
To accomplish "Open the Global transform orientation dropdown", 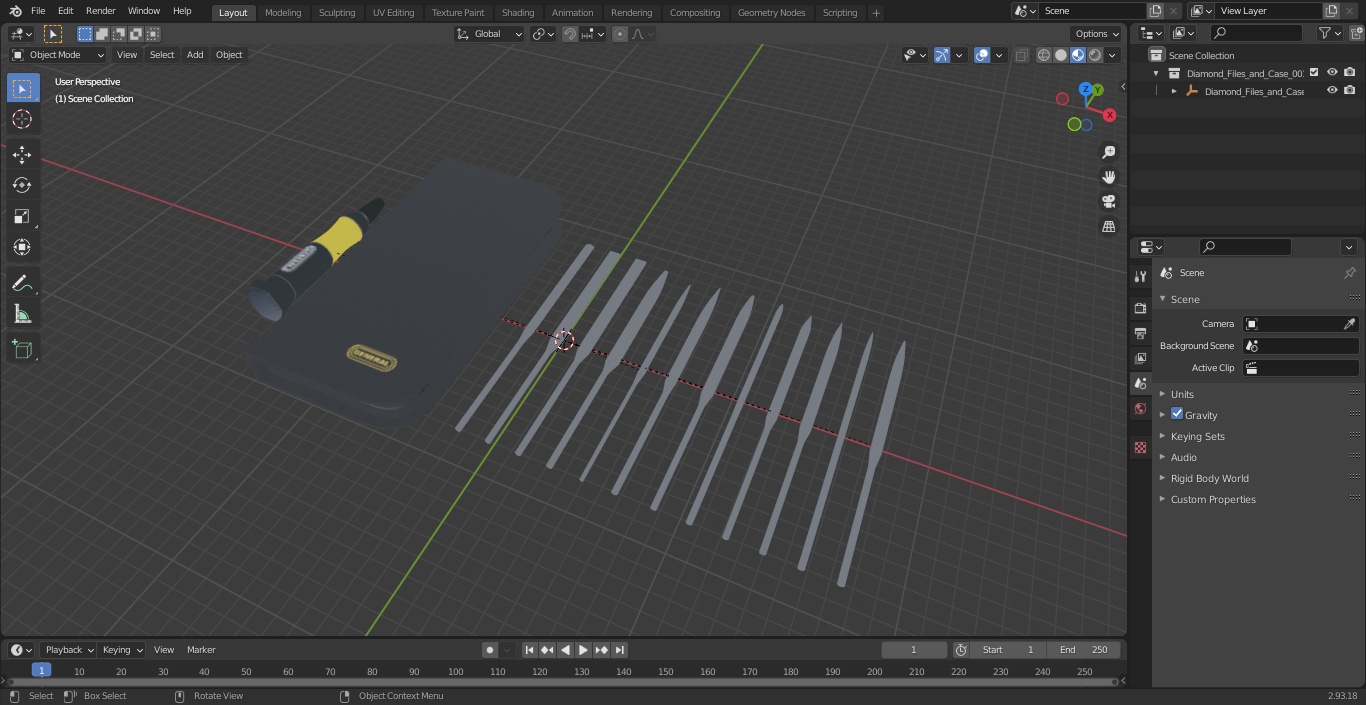I will (x=489, y=34).
